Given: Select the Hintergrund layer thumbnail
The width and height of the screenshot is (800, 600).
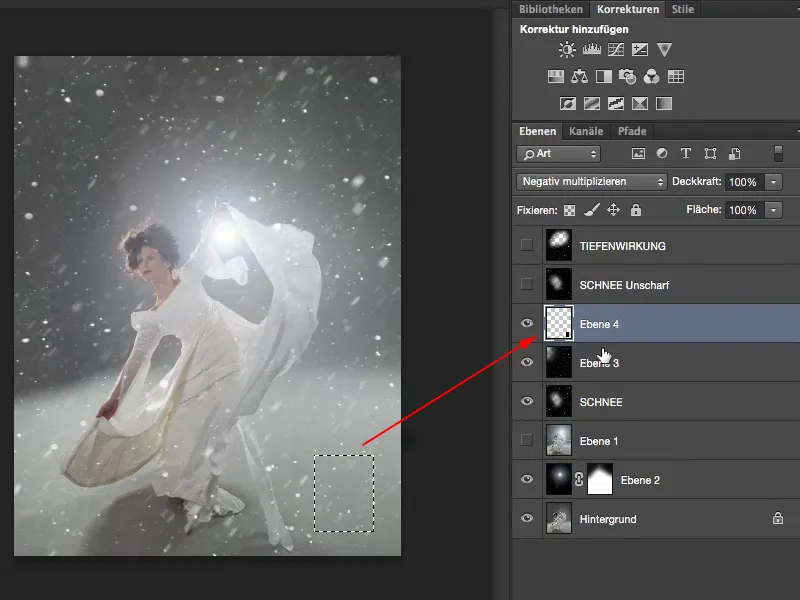Looking at the screenshot, I should [x=559, y=518].
